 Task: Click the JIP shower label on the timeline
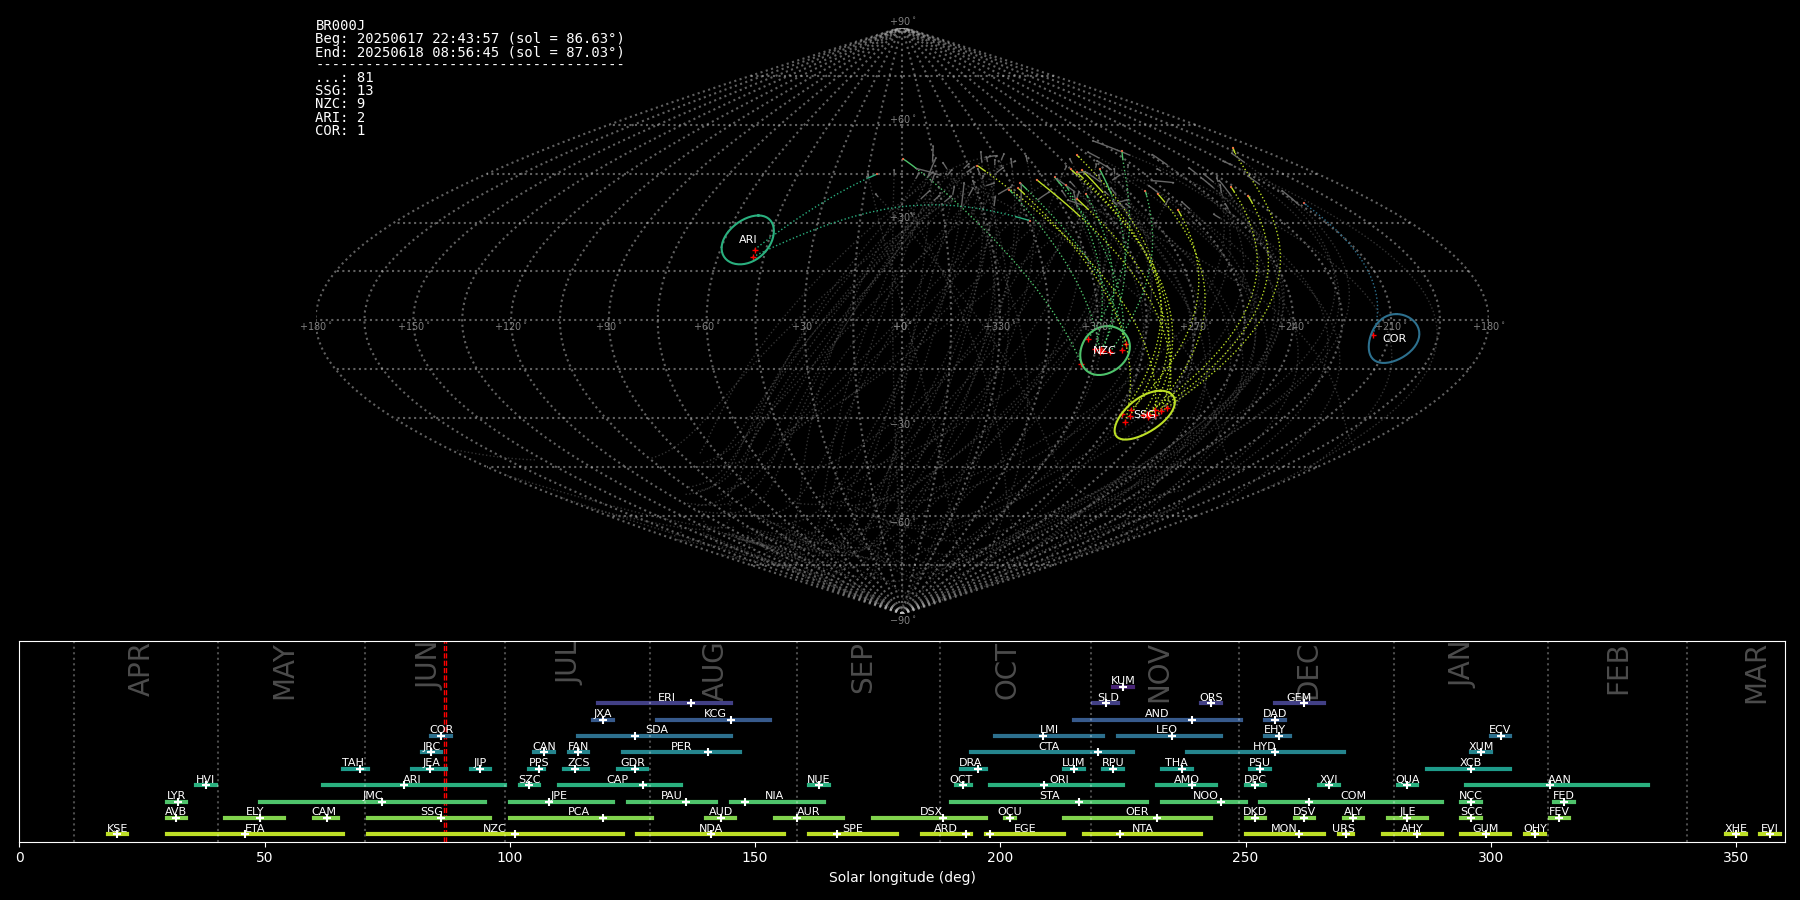480,763
